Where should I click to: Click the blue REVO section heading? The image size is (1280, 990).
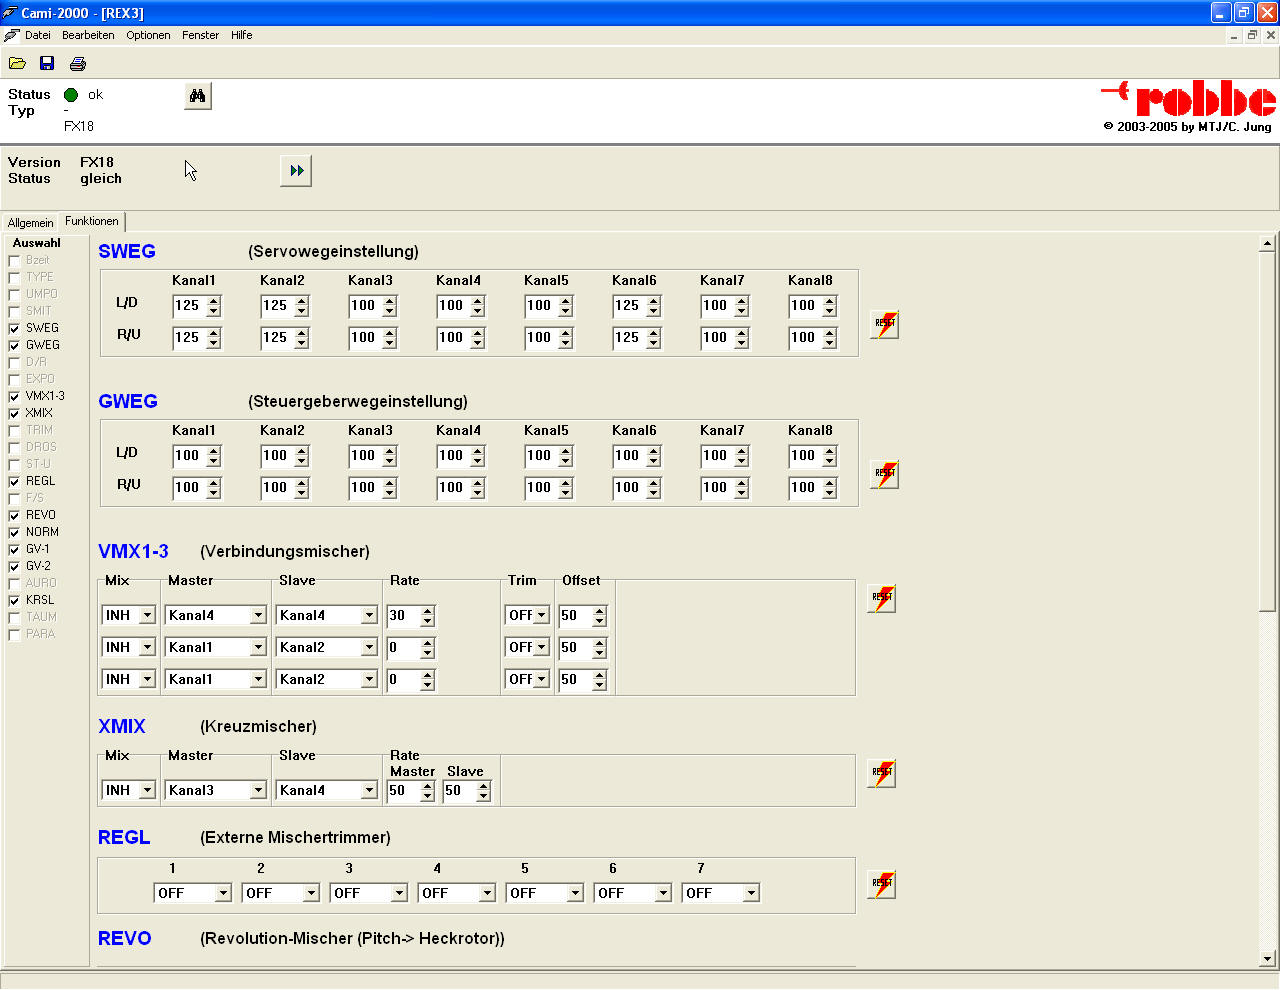coord(122,938)
